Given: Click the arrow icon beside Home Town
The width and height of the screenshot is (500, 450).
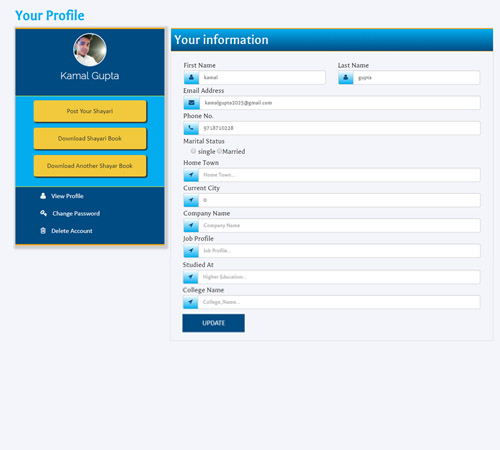Looking at the screenshot, I should 191,175.
